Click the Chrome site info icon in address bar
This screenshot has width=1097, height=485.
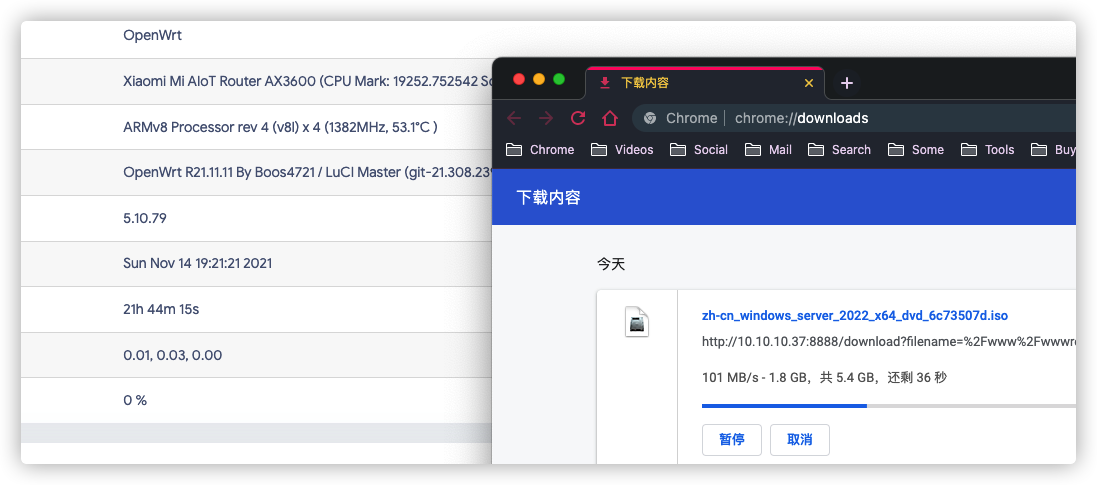[650, 118]
